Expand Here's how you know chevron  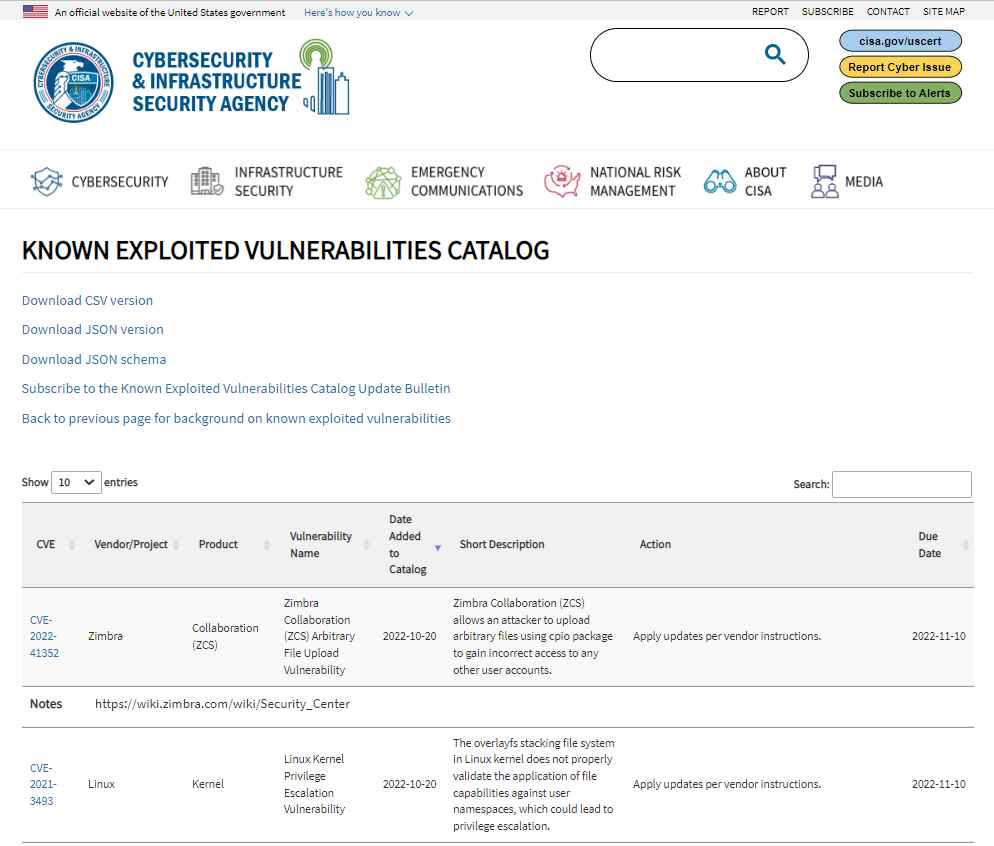(x=409, y=13)
